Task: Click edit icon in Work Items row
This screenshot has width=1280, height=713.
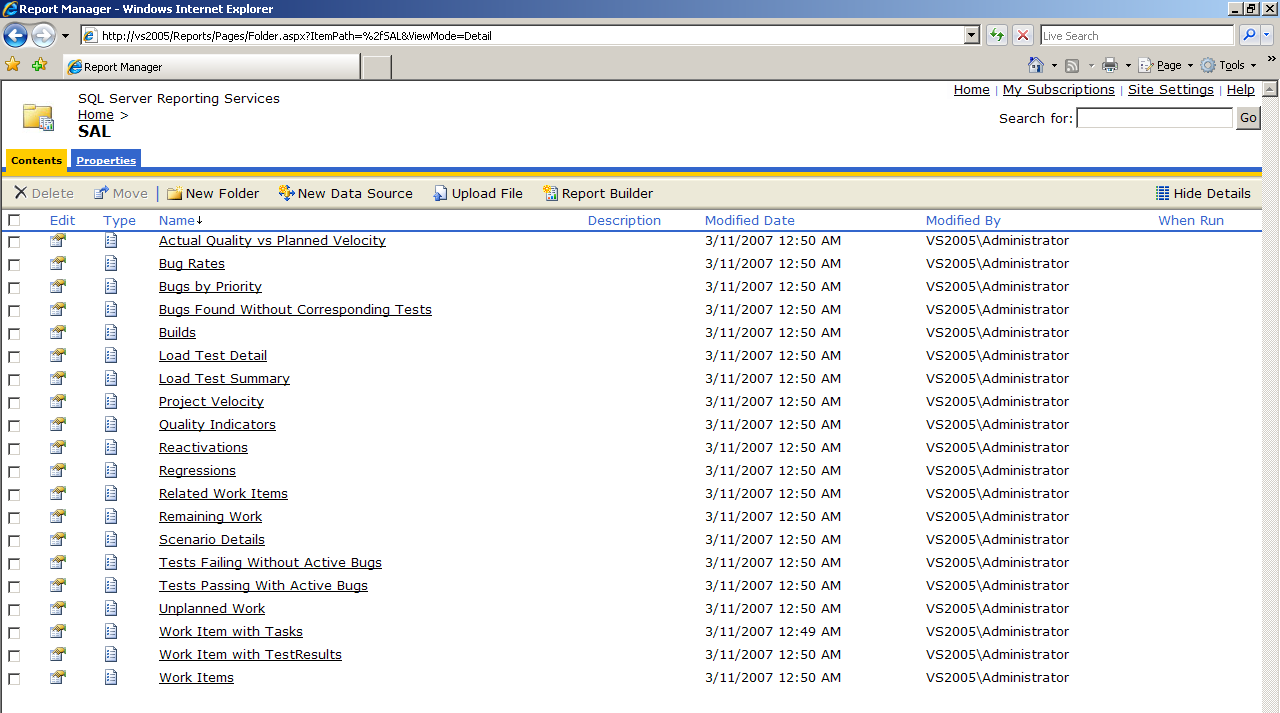Action: (58, 677)
